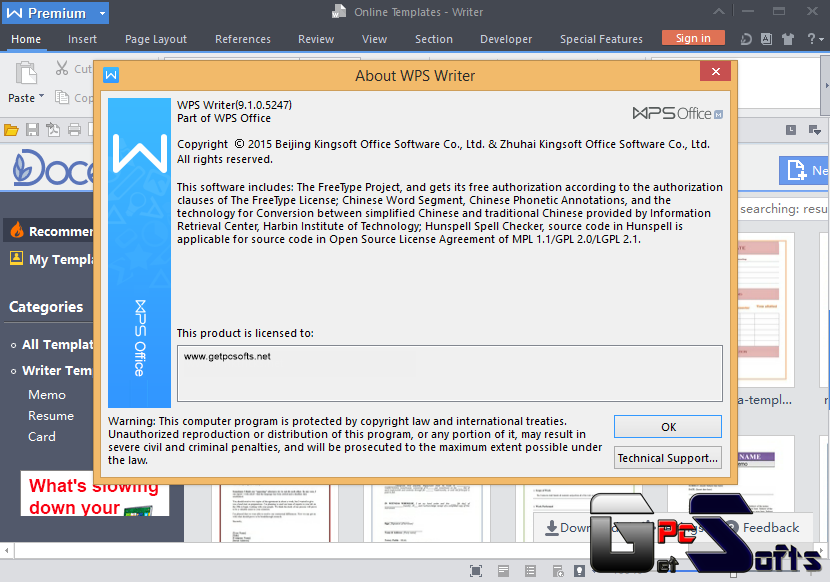Switch to the References tab

pyautogui.click(x=242, y=39)
